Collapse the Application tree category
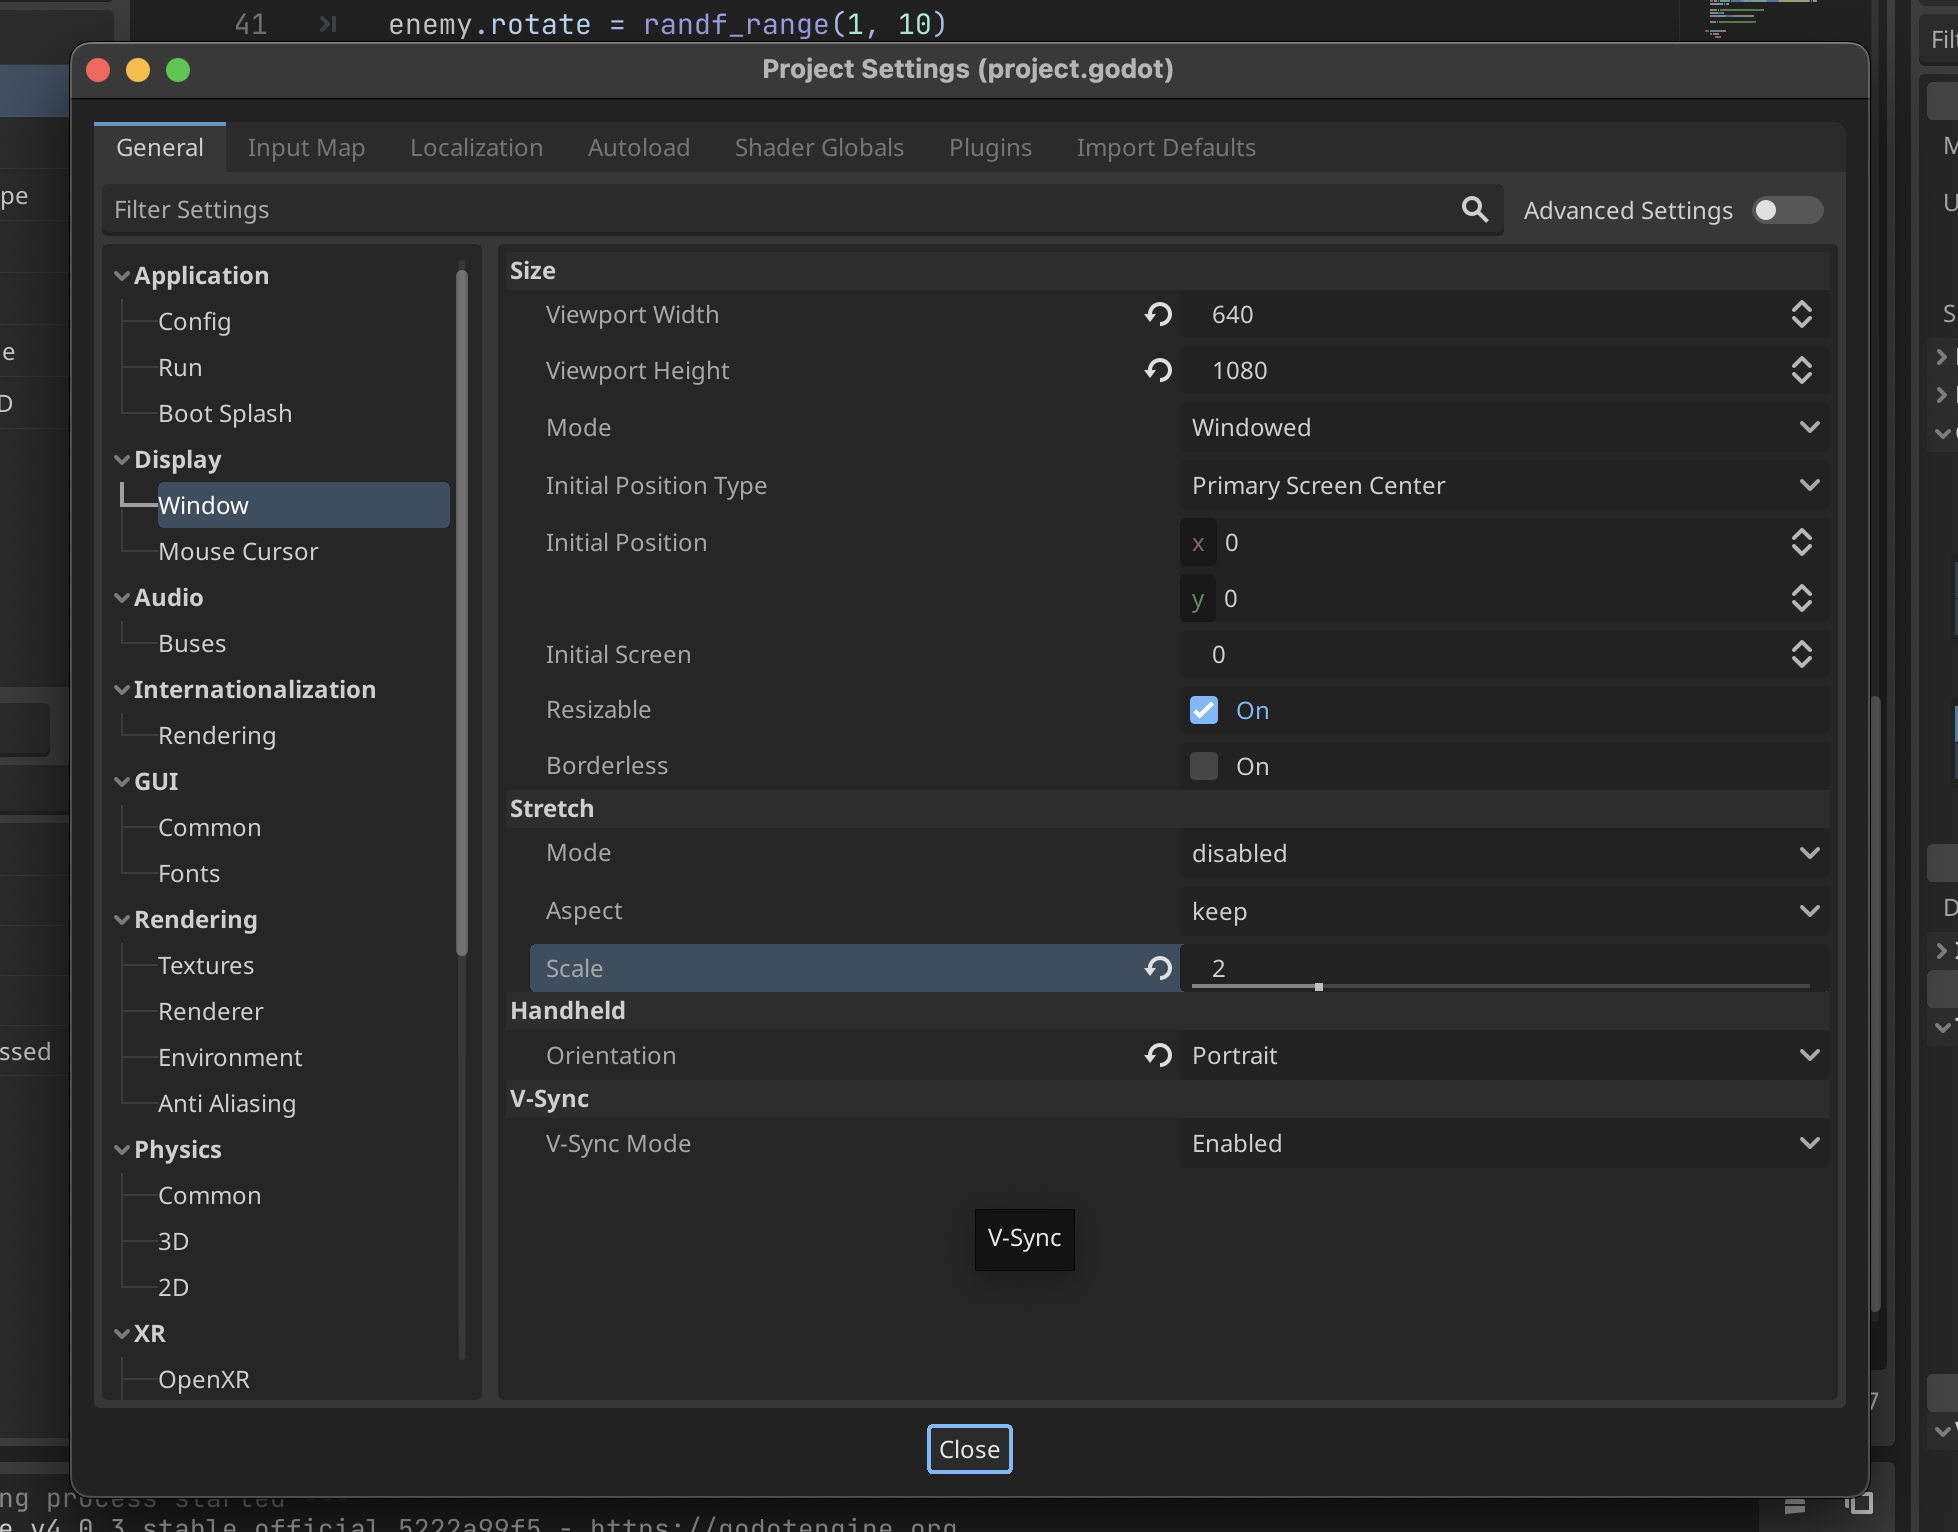This screenshot has width=1958, height=1532. (x=122, y=276)
